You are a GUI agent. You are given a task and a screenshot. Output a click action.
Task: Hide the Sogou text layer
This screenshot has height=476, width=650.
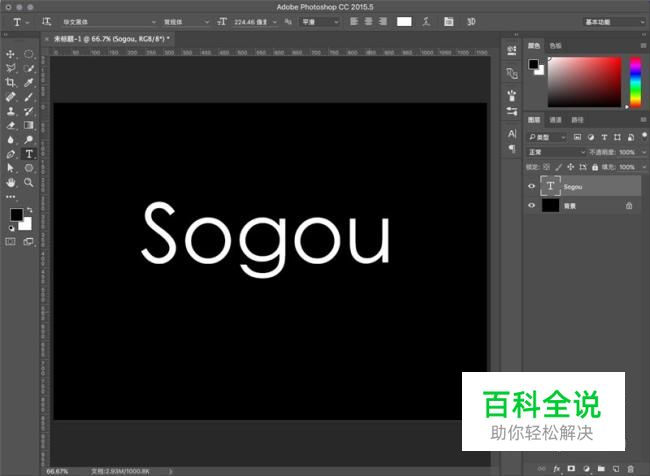(x=531, y=186)
